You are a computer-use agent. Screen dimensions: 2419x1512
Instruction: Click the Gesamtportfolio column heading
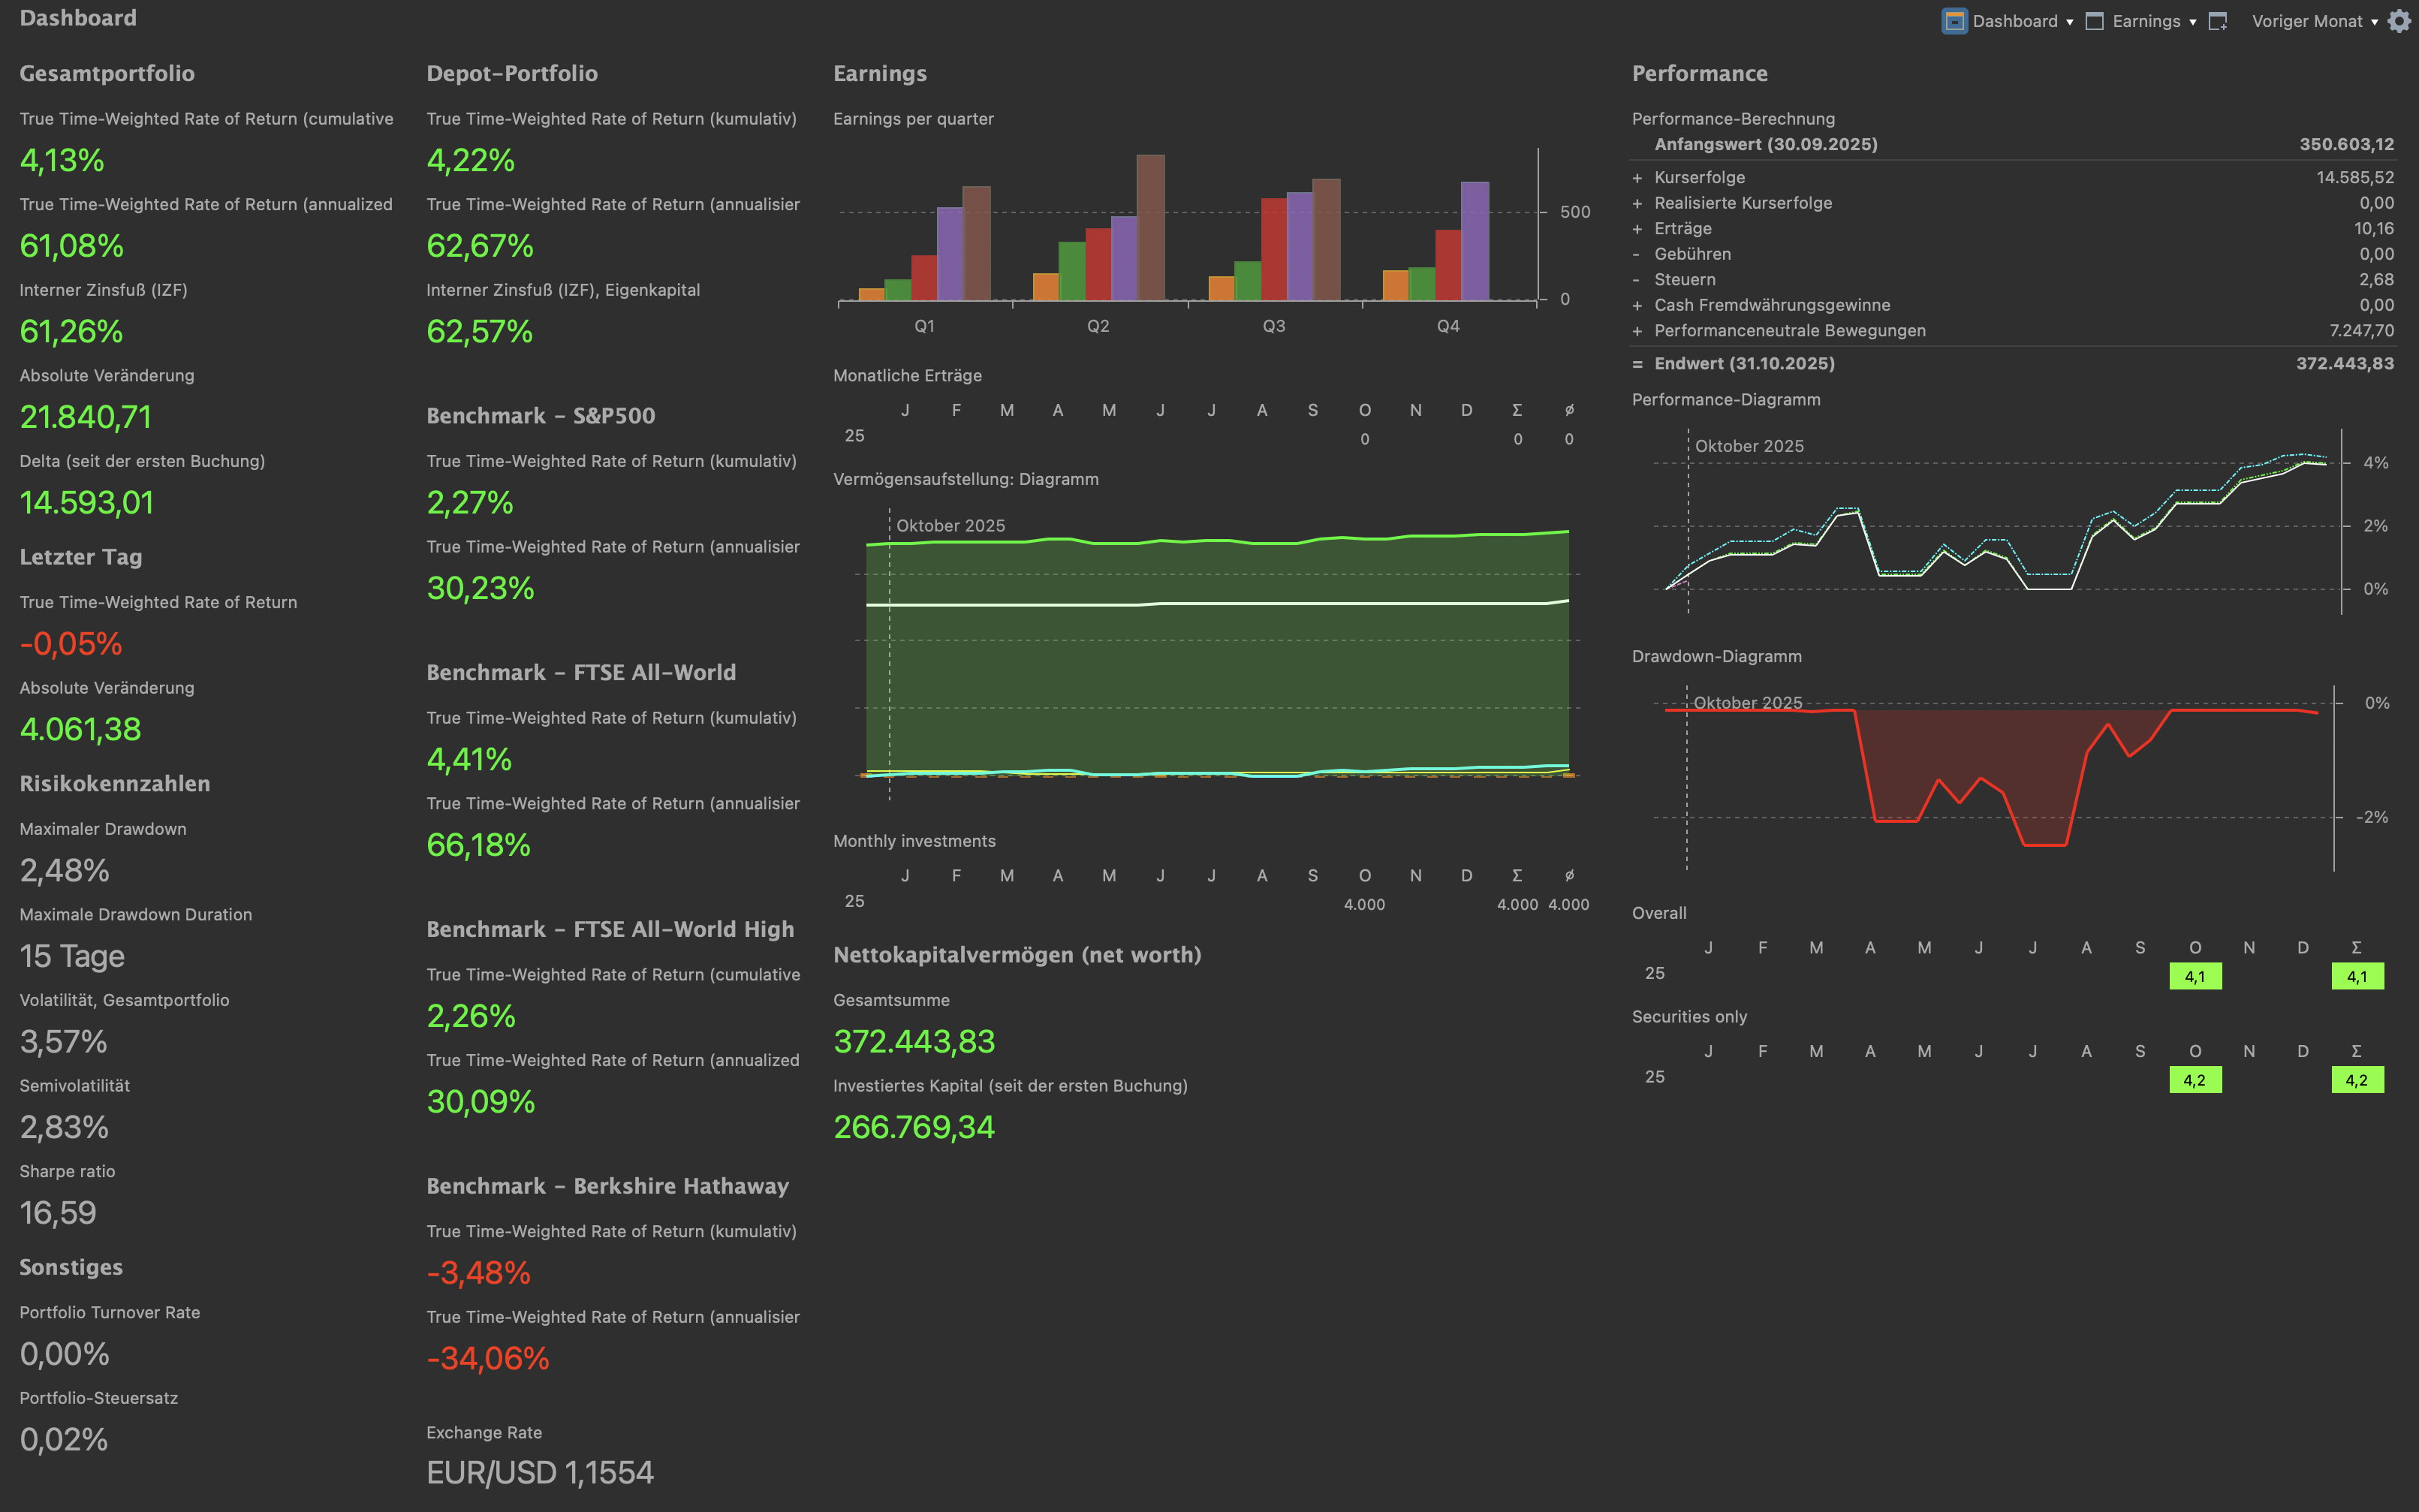click(x=107, y=73)
